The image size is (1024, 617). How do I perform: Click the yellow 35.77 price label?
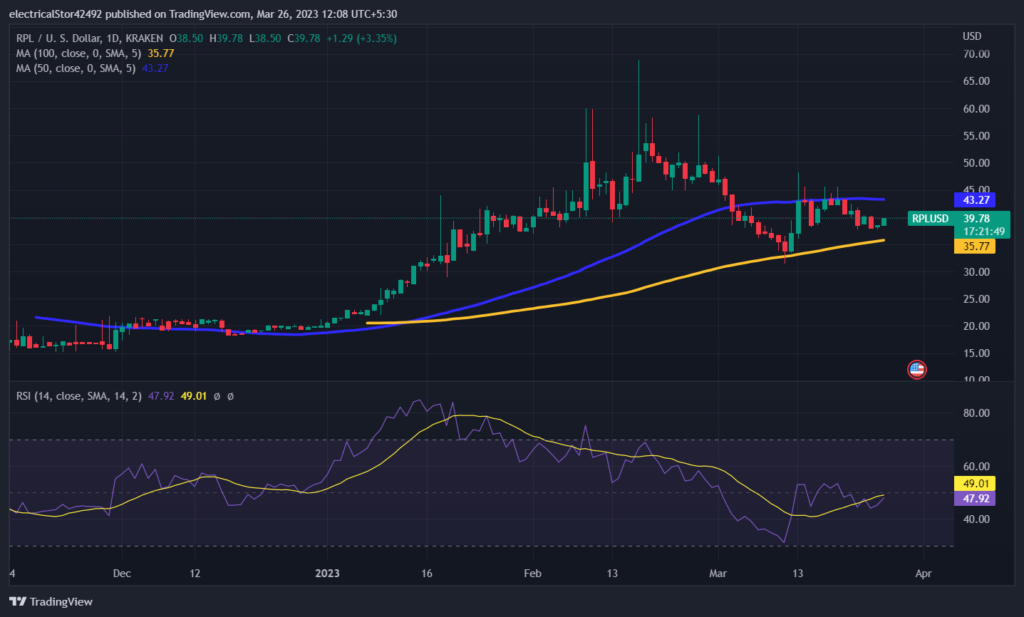[975, 246]
